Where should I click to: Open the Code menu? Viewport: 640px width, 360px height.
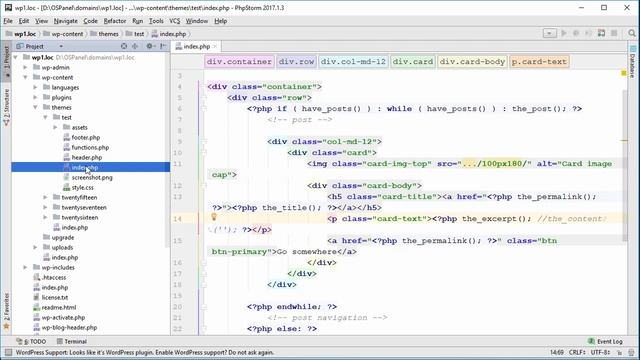click(x=90, y=21)
